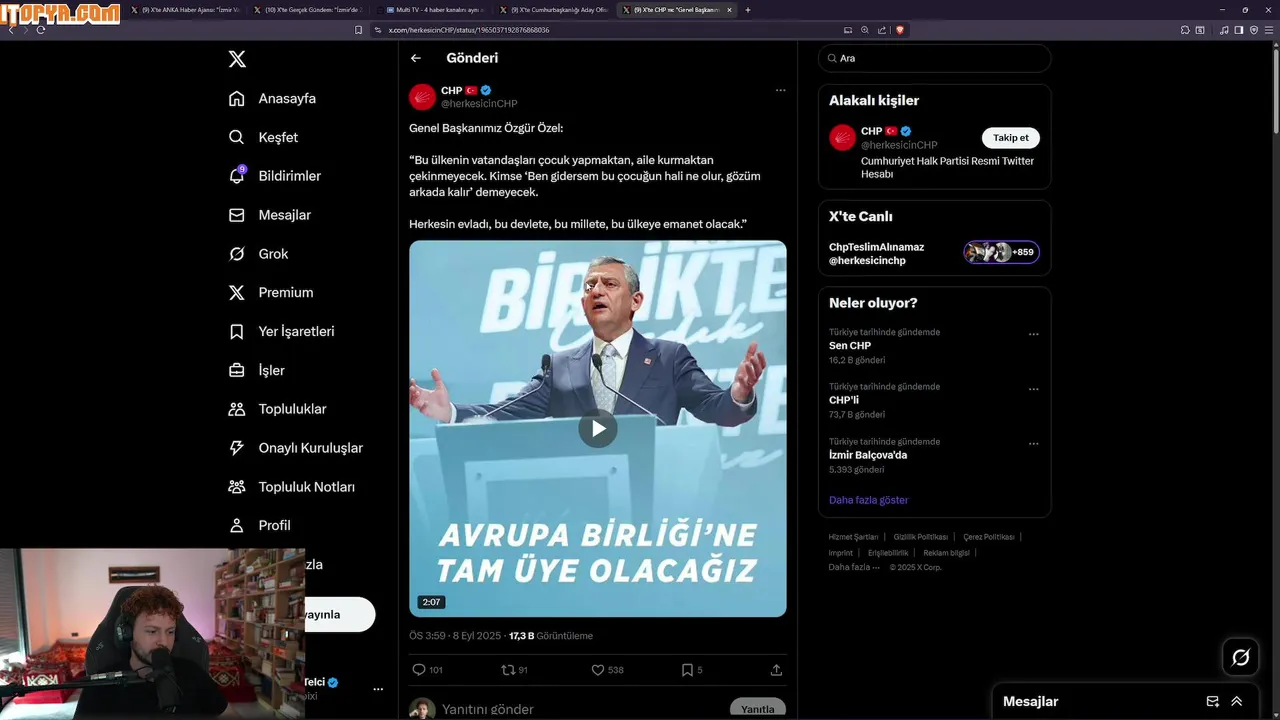Click the Ara search box
Viewport: 1280px width, 720px height.
935,58
